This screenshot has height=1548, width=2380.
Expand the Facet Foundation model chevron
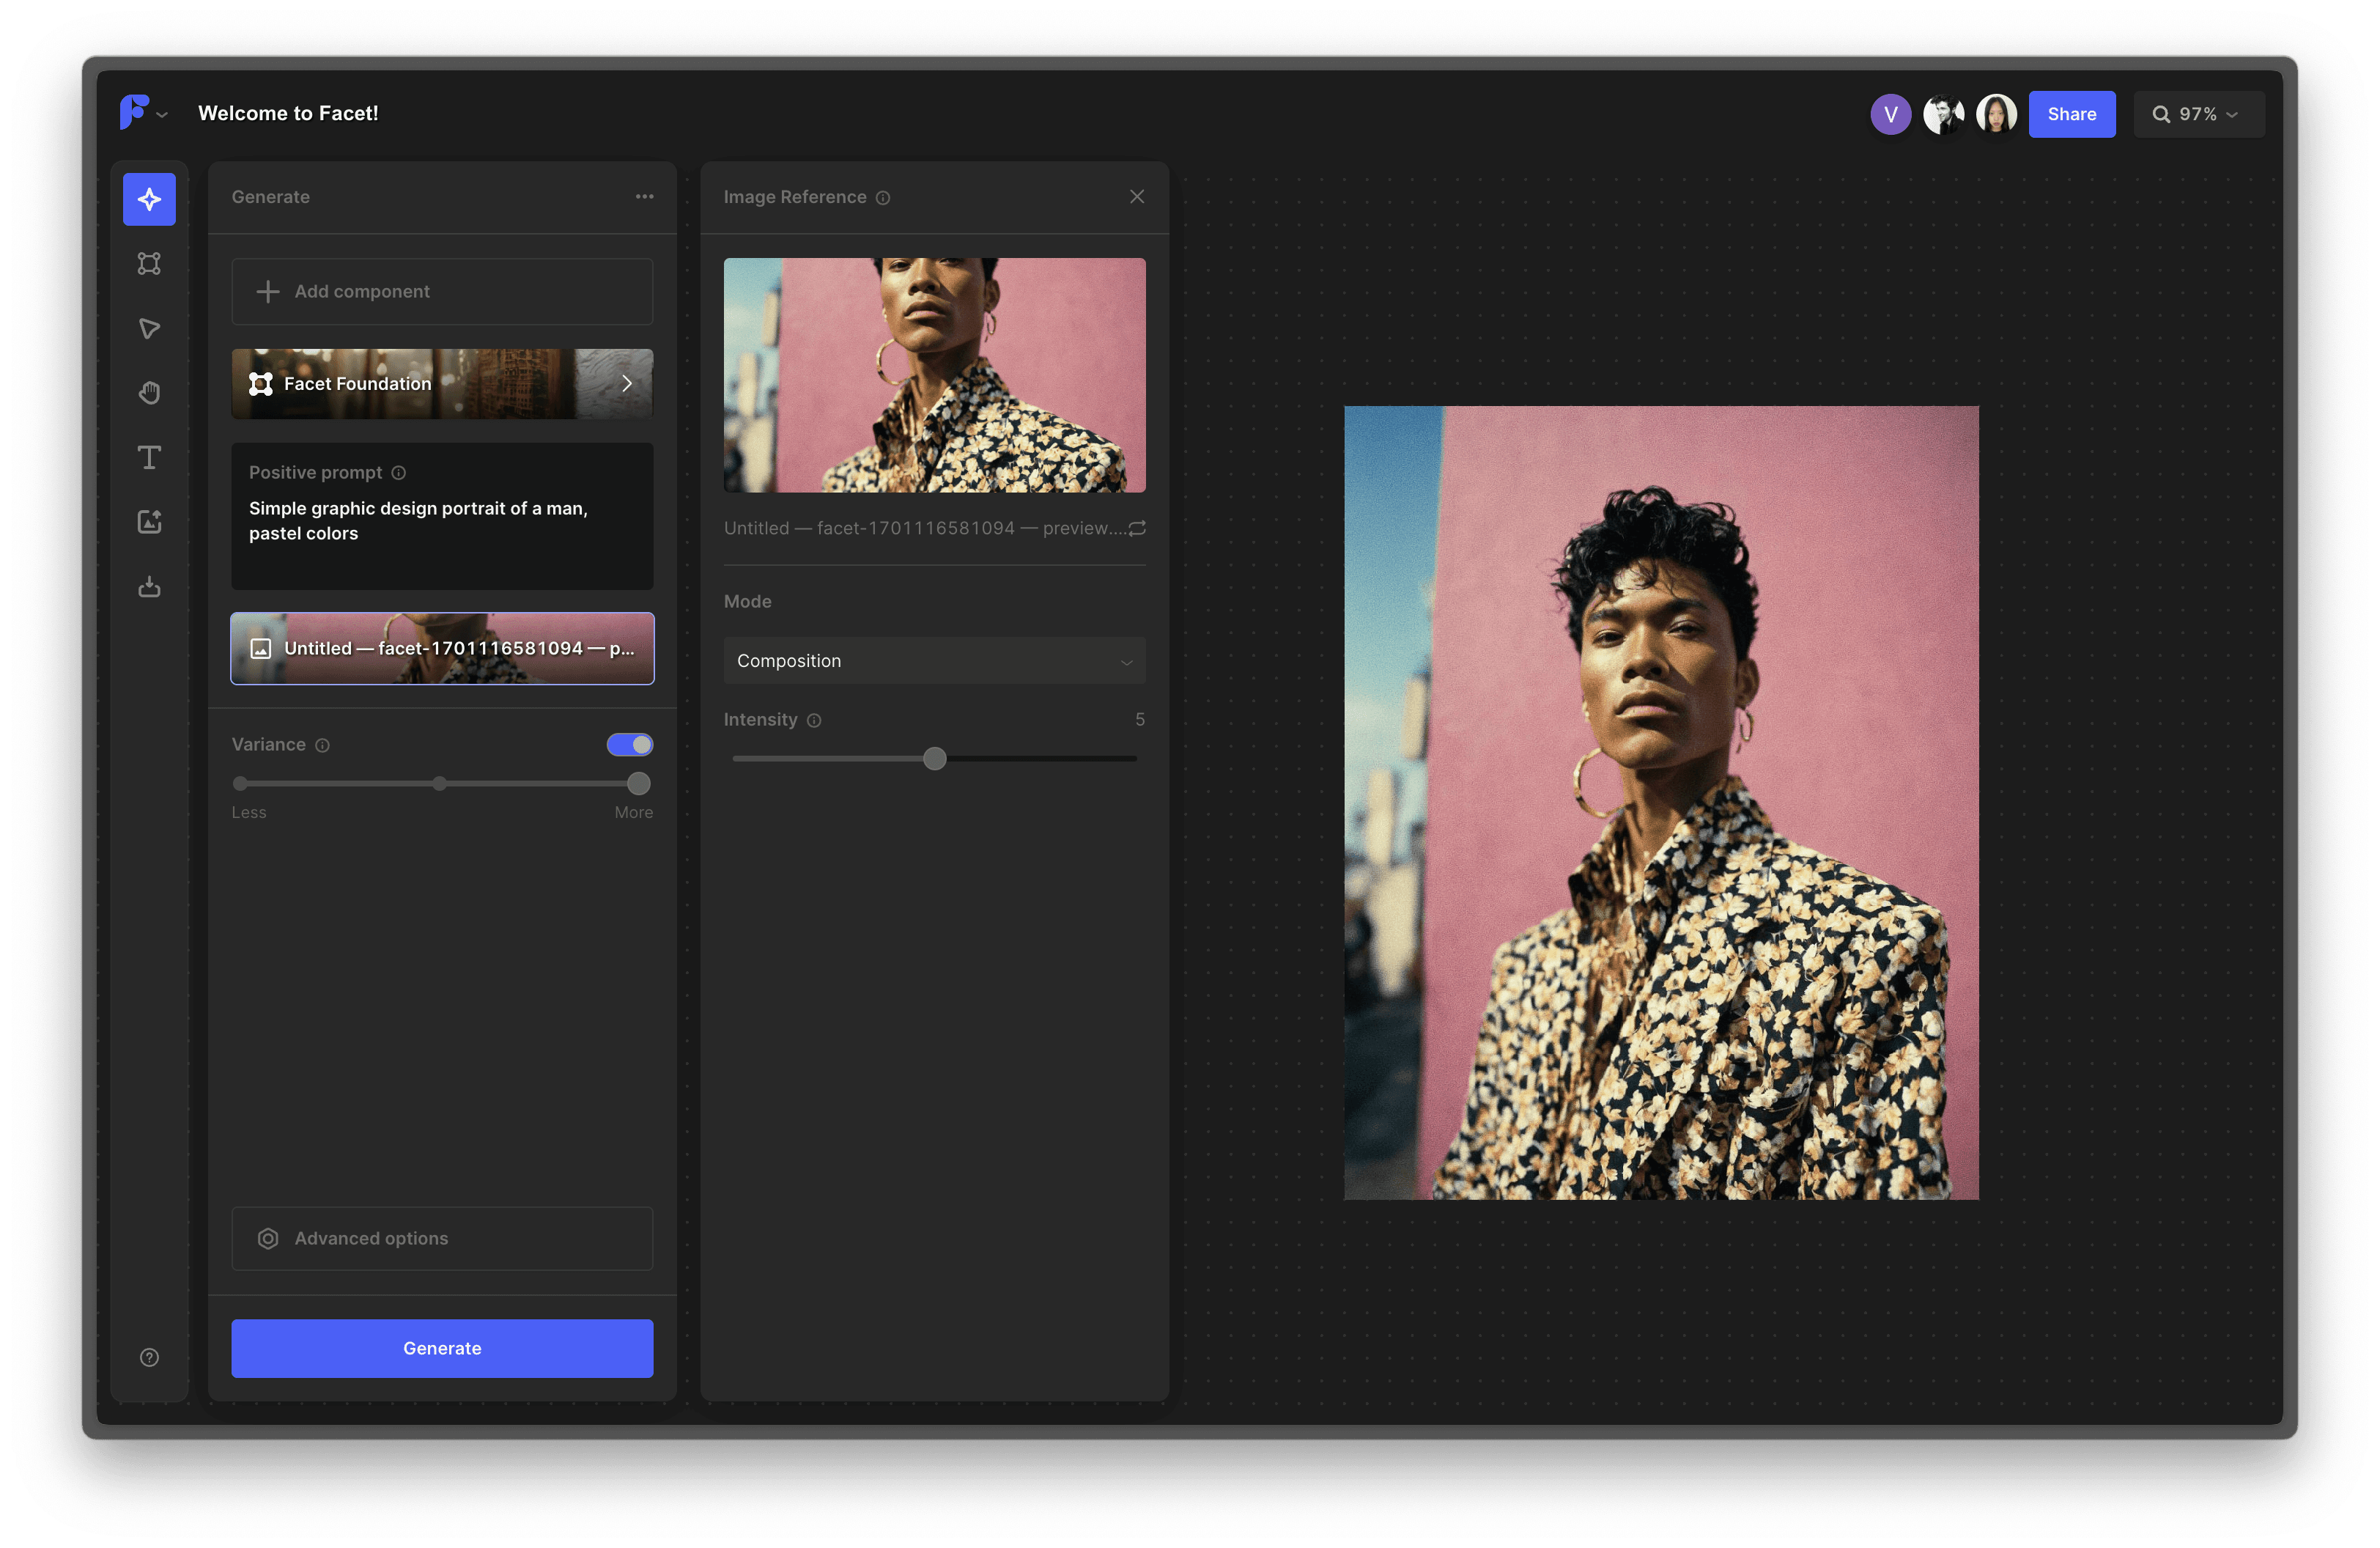pyautogui.click(x=627, y=384)
